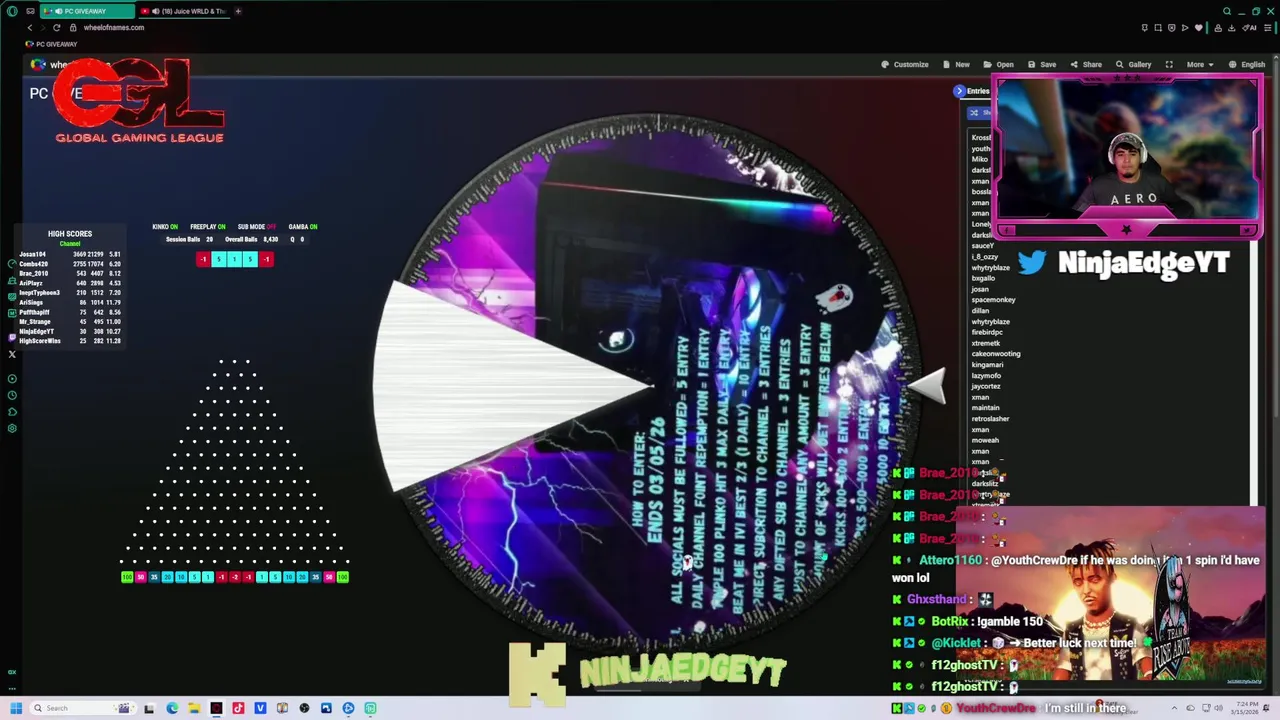
Task: Click the wheelofnames logo in header
Action: (x=38, y=64)
